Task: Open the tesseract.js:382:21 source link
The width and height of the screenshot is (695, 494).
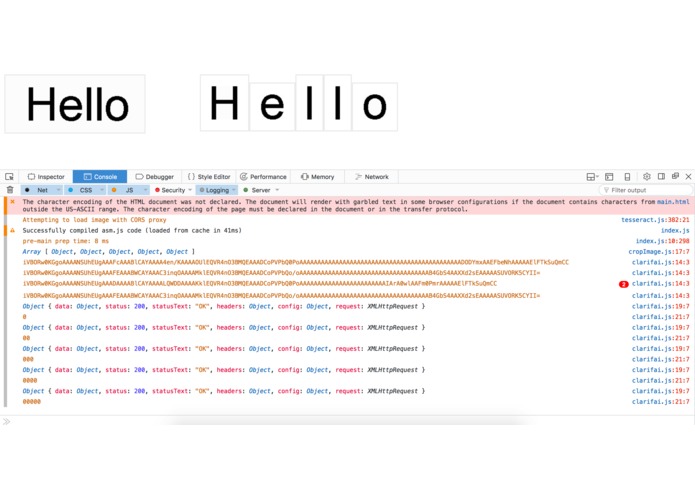Action: tap(655, 220)
